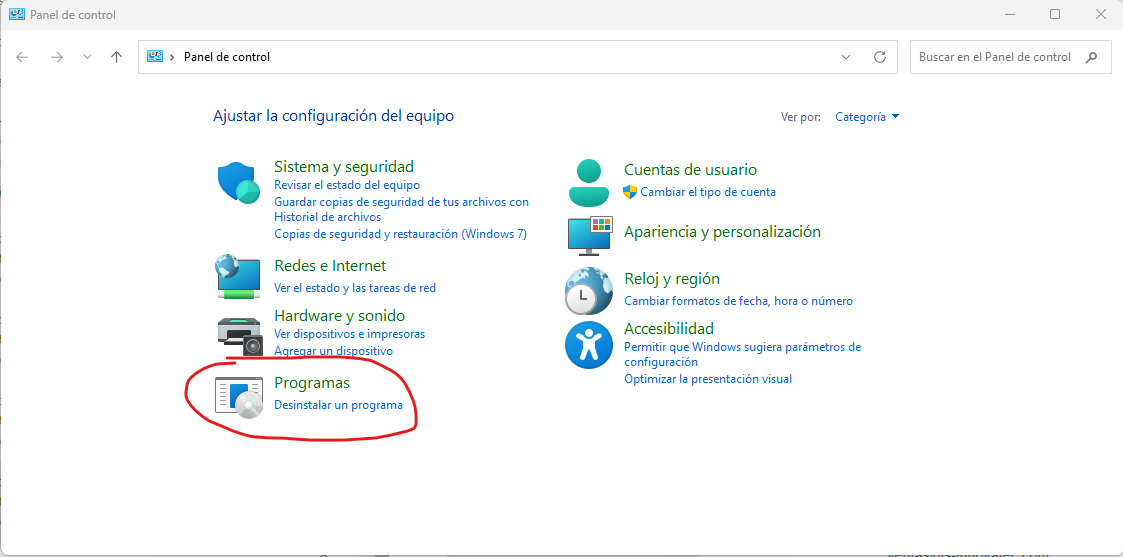Open Accesibilidad category heading

pyautogui.click(x=669, y=329)
